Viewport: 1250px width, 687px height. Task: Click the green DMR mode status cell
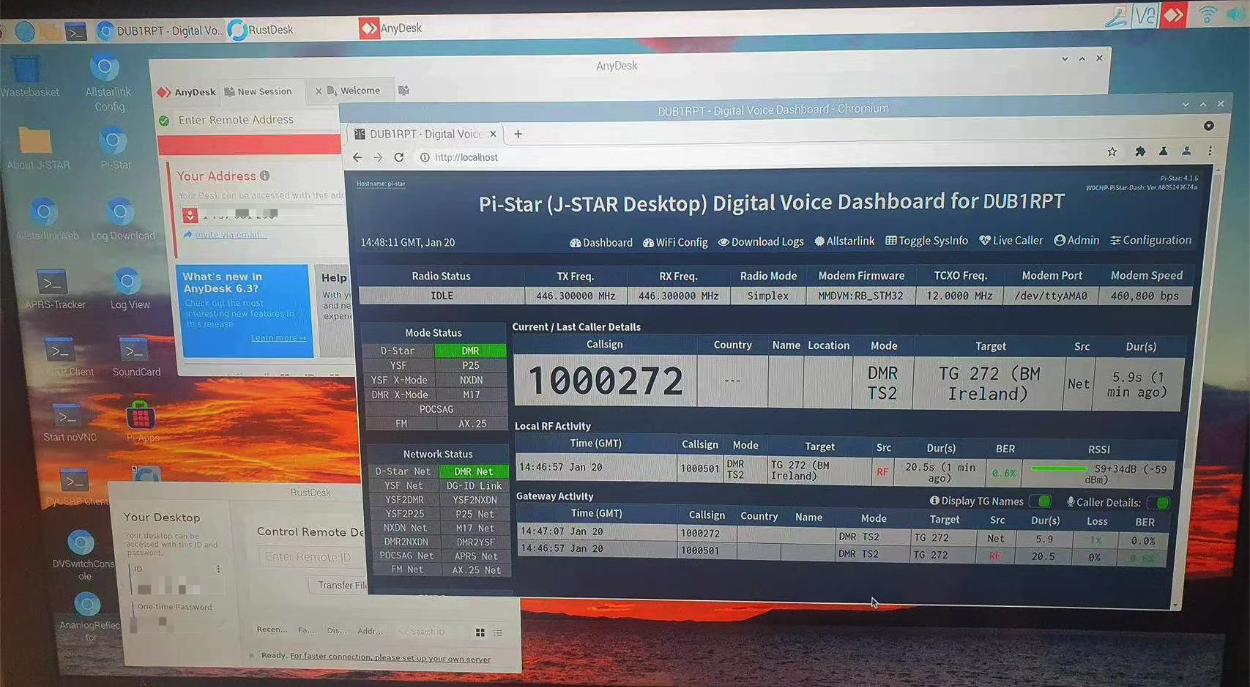(x=470, y=351)
